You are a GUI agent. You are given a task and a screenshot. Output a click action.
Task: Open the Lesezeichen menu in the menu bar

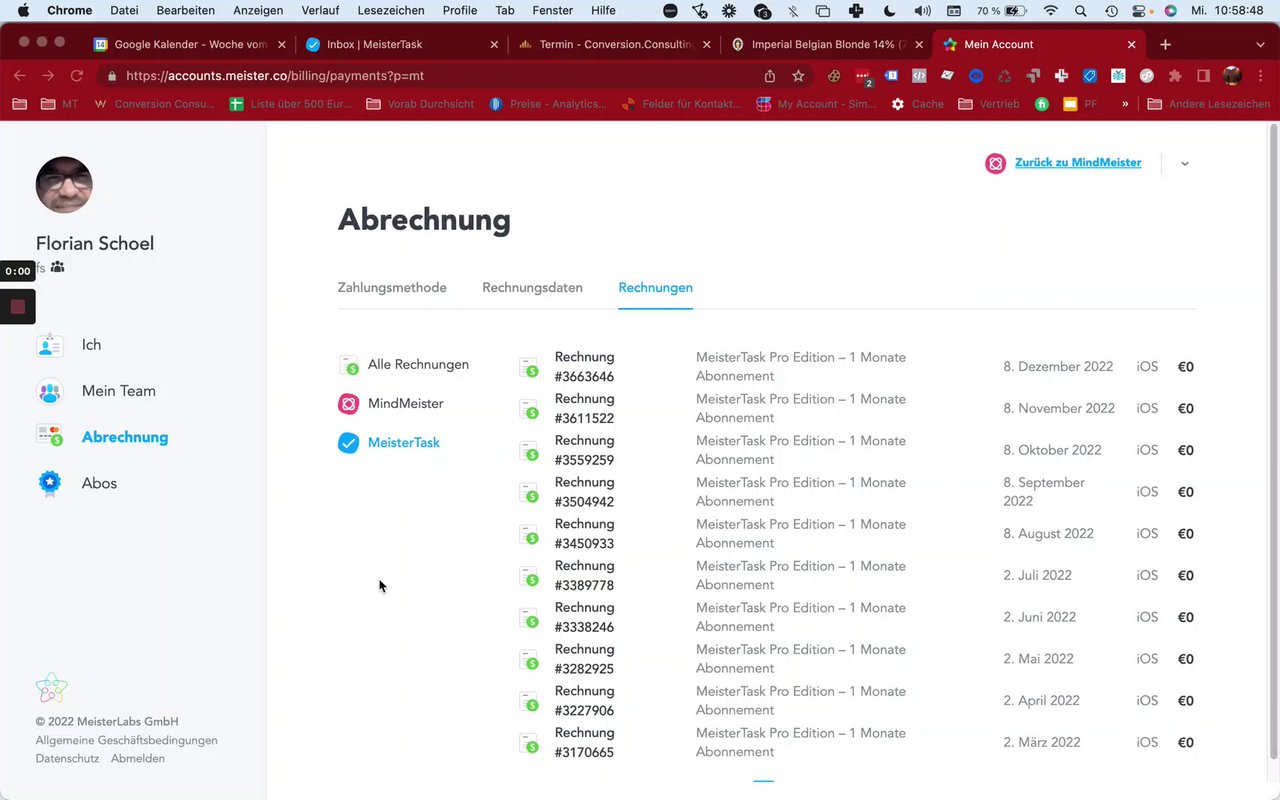[x=390, y=10]
